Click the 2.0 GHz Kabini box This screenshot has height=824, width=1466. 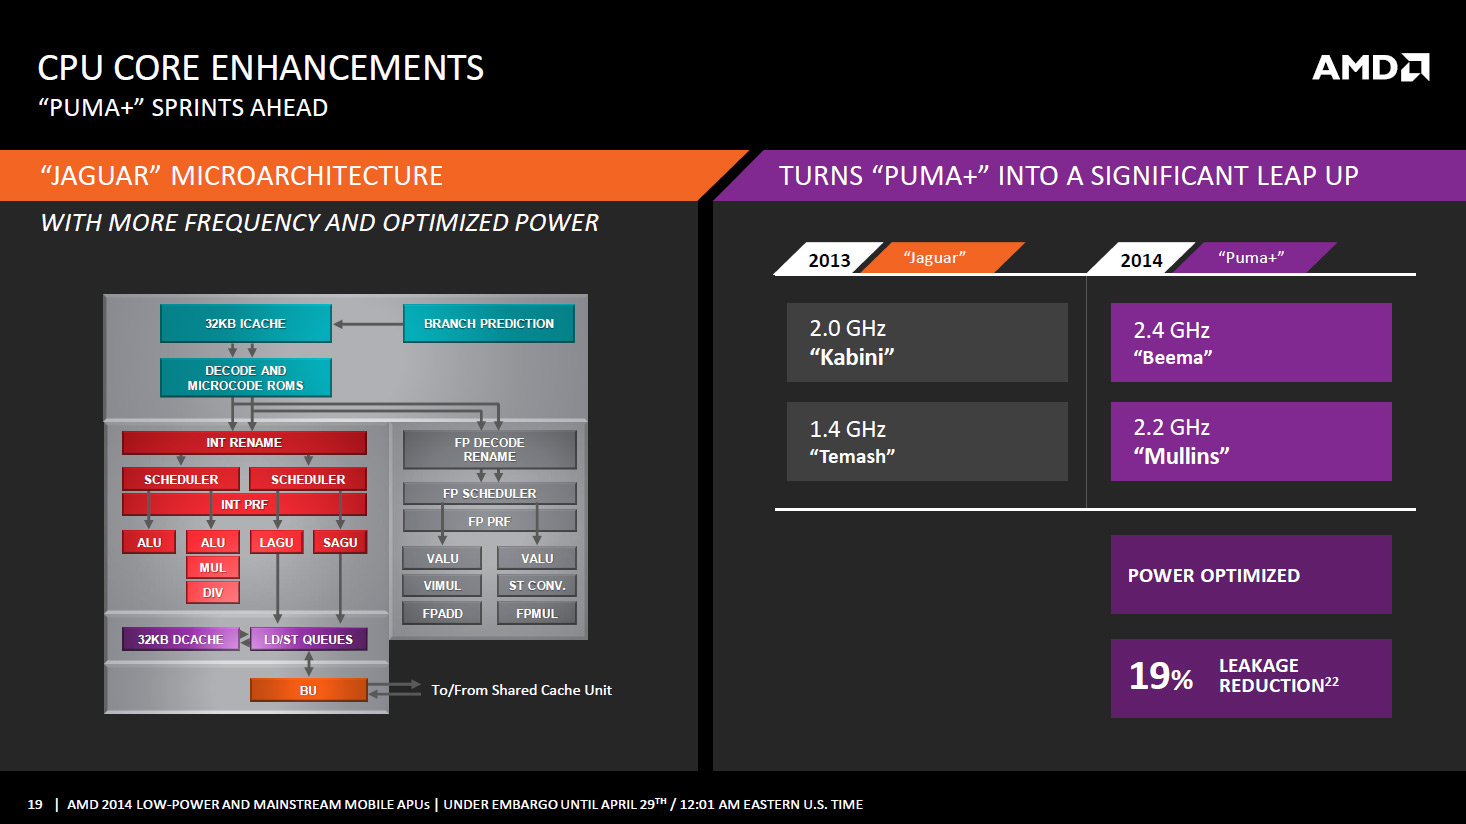point(926,342)
